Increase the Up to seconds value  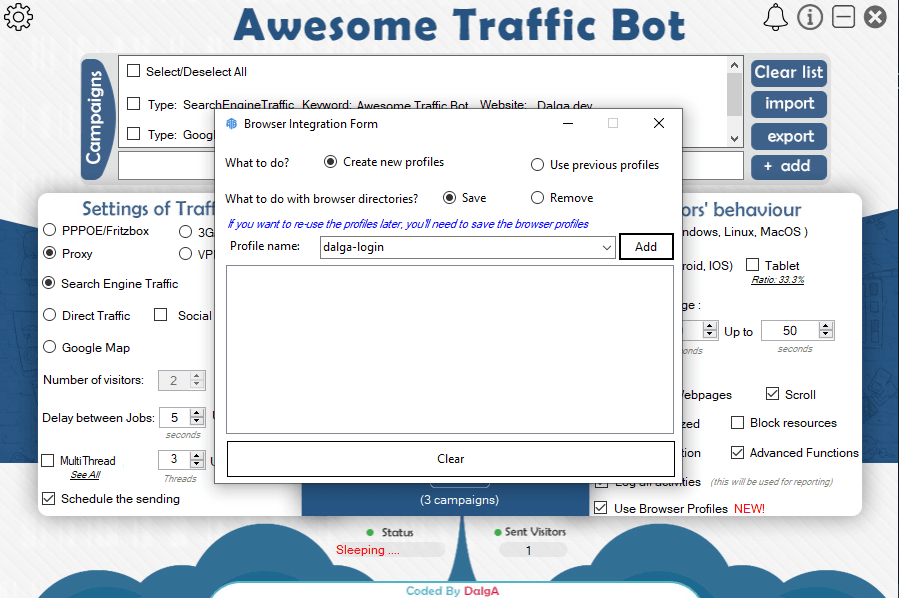click(x=826, y=326)
